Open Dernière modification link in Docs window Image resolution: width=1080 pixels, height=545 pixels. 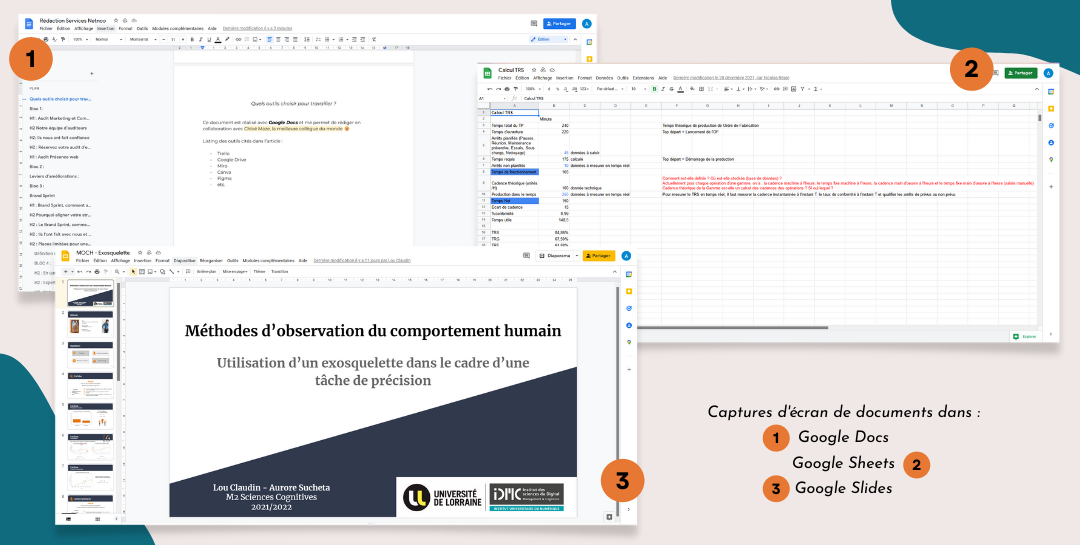coord(258,28)
